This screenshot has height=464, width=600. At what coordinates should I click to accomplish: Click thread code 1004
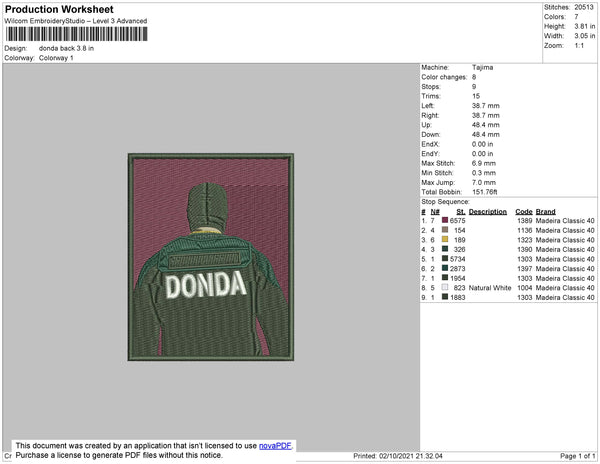coord(525,288)
